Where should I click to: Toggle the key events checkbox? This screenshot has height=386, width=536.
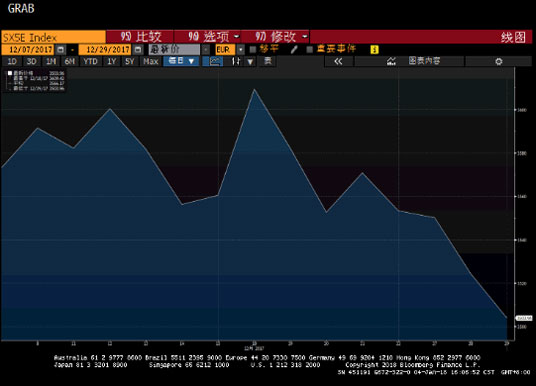pyautogui.click(x=310, y=50)
